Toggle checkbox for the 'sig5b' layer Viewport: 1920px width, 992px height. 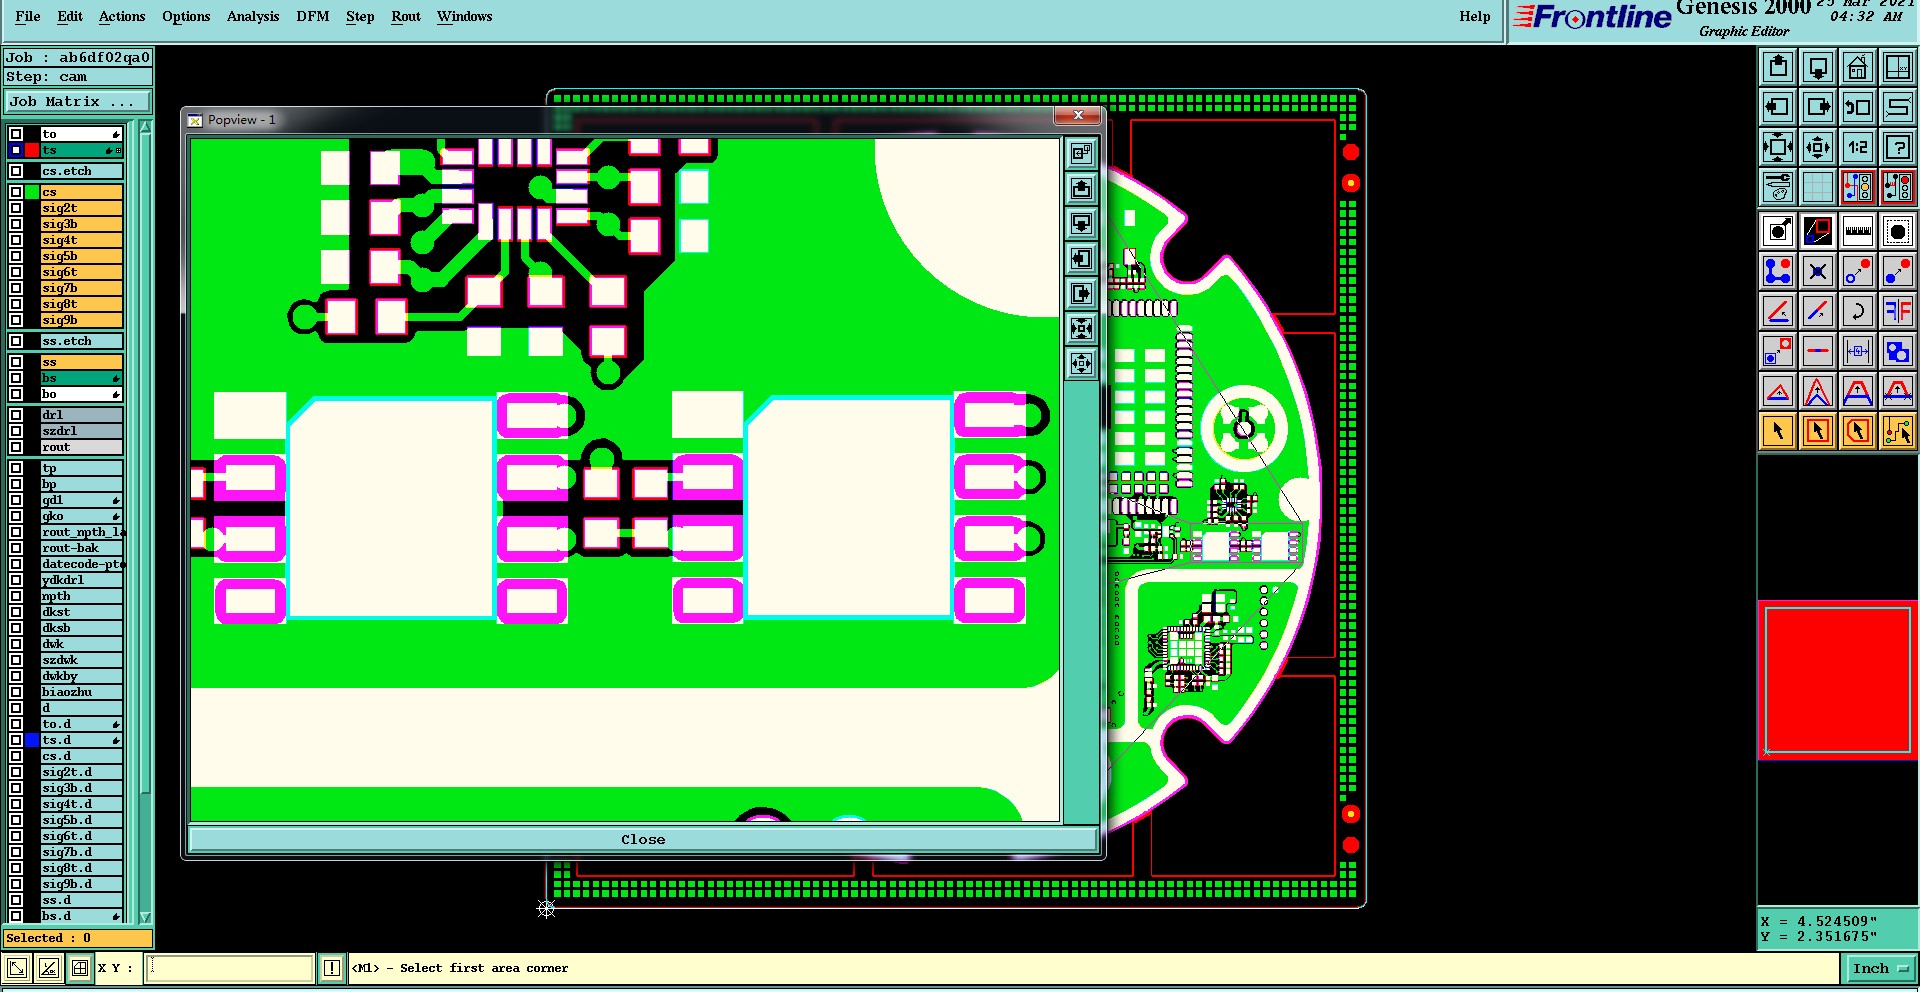point(16,256)
